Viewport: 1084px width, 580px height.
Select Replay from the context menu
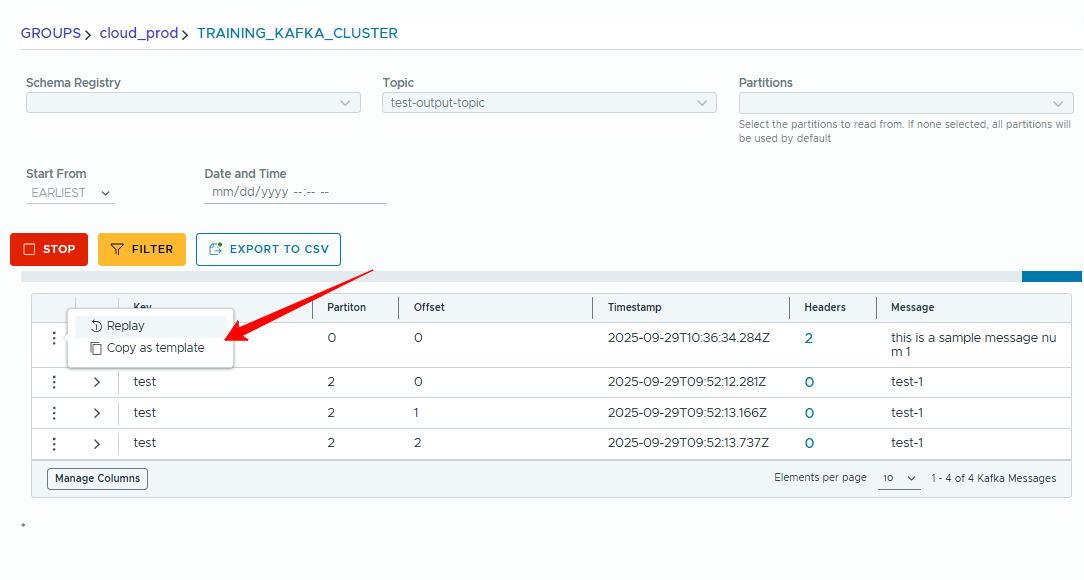pos(126,326)
